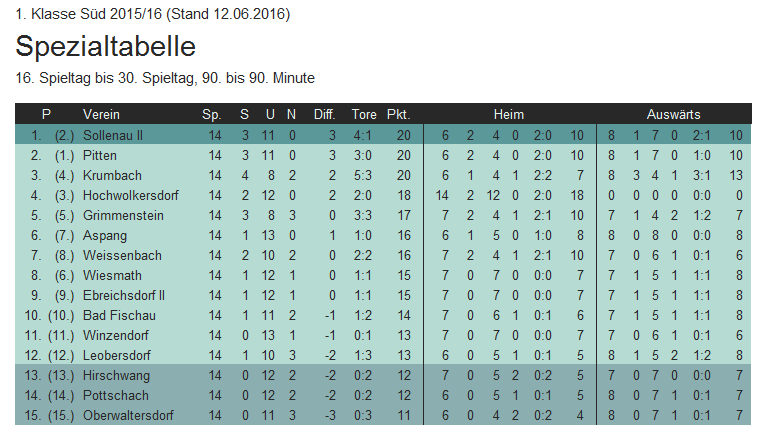Select the Aspang team name
766x432 pixels.
click(103, 235)
